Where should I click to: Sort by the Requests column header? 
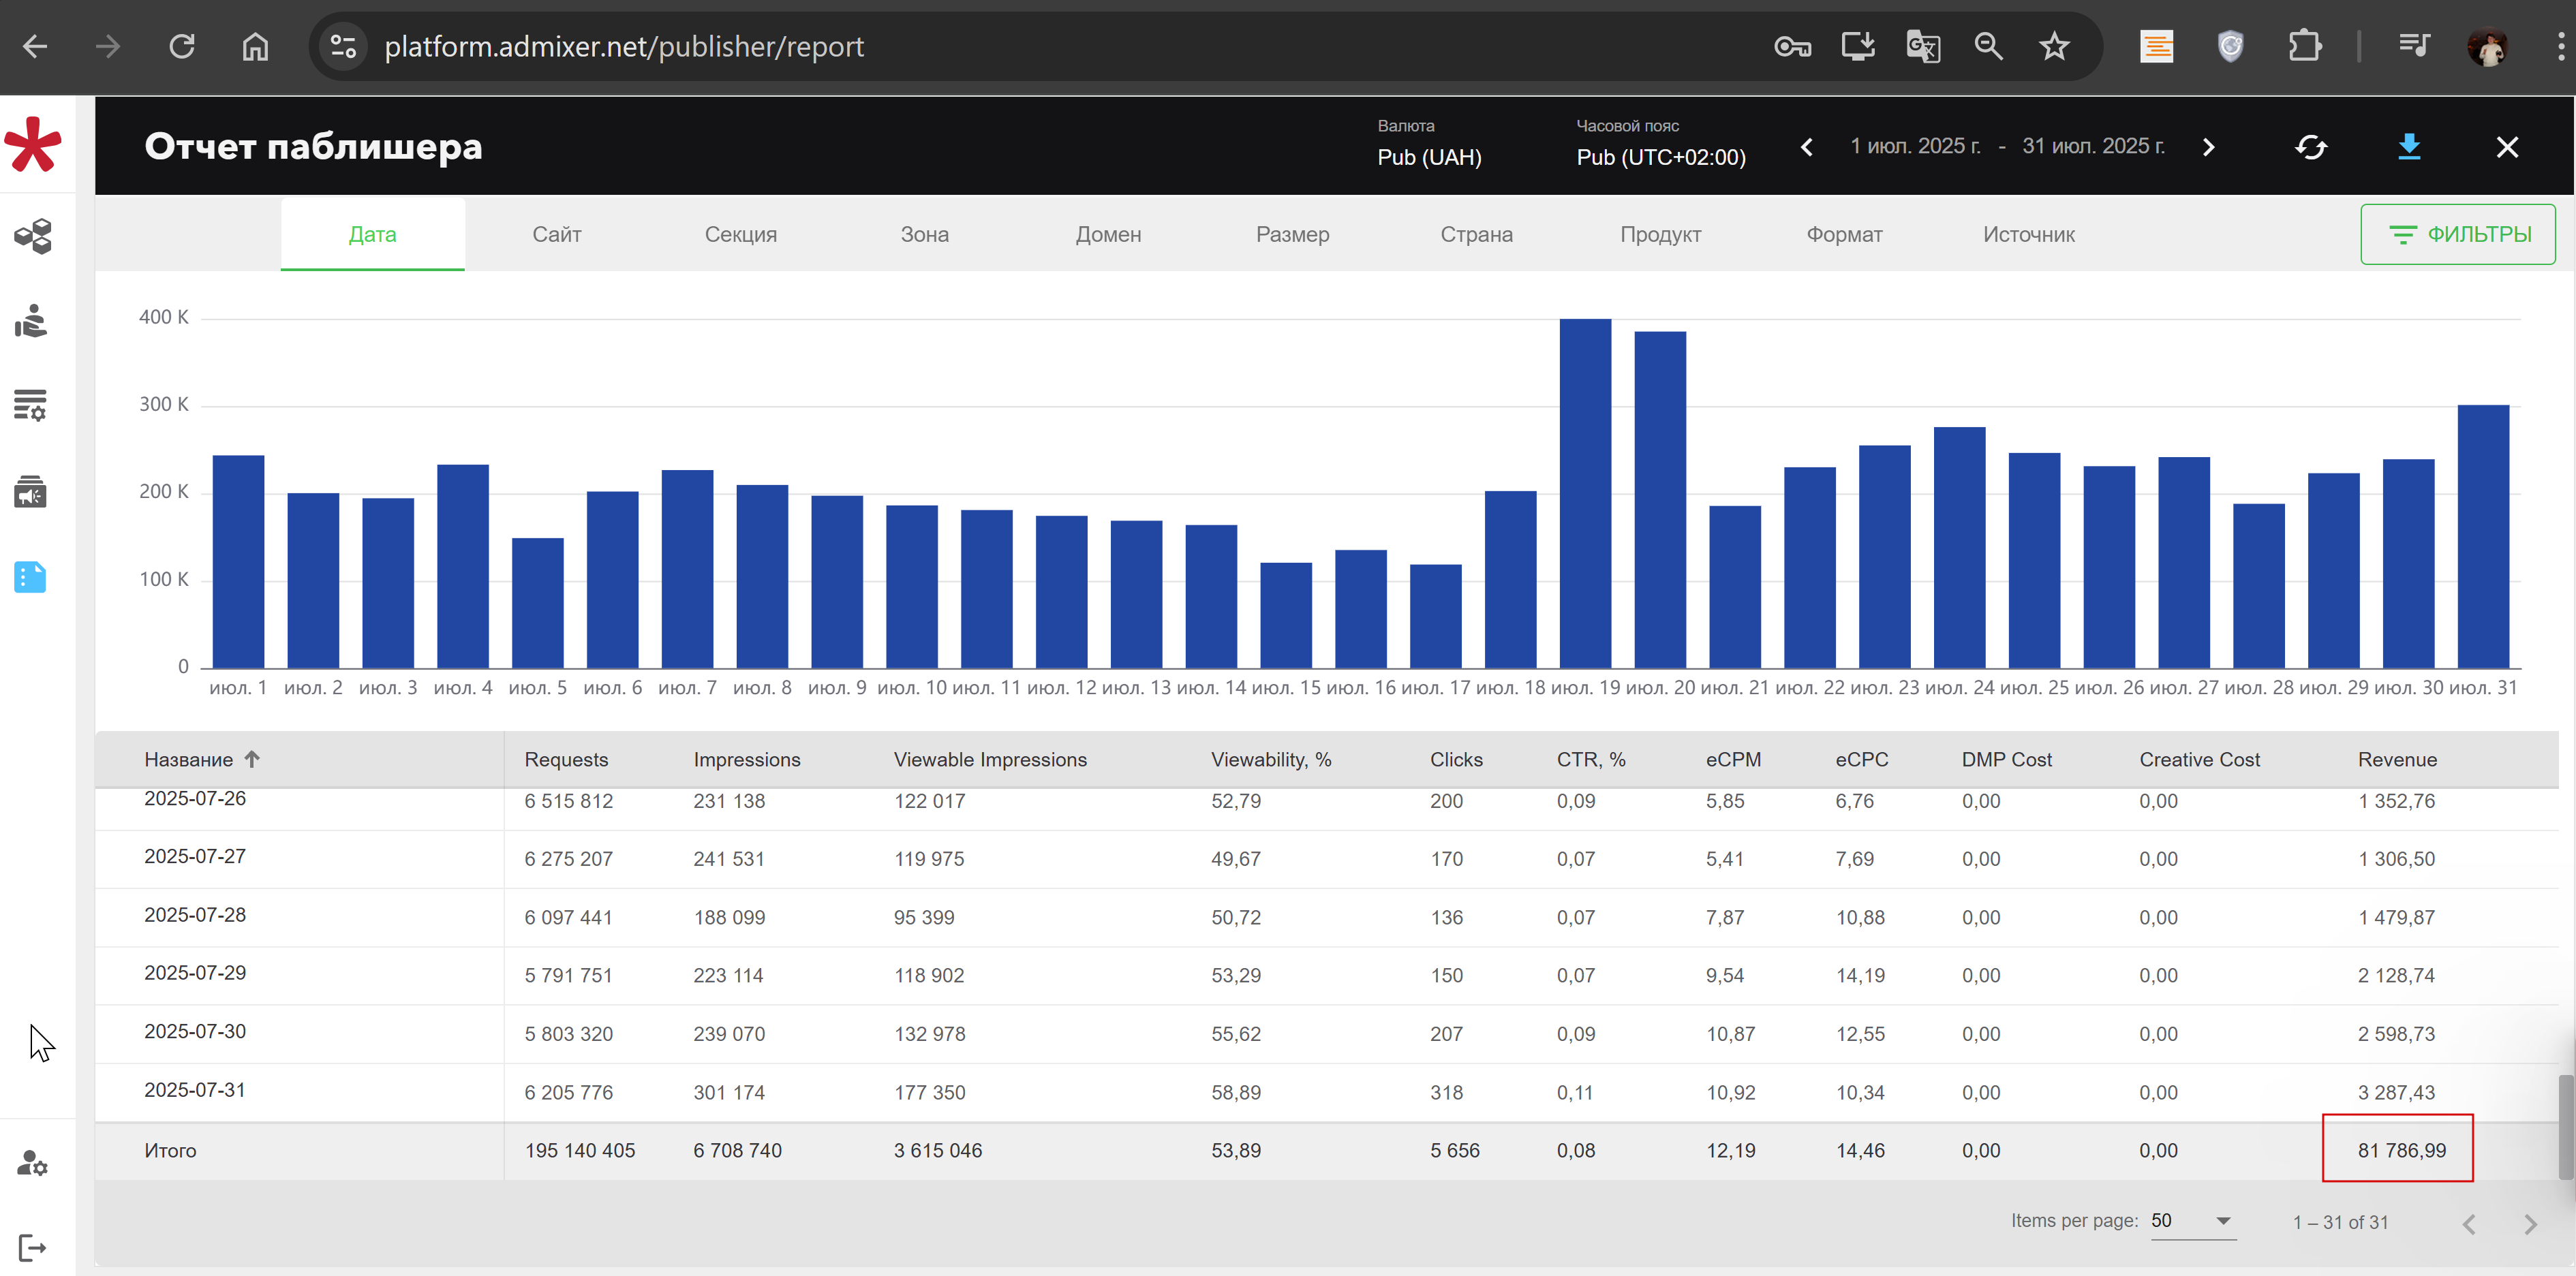(566, 759)
